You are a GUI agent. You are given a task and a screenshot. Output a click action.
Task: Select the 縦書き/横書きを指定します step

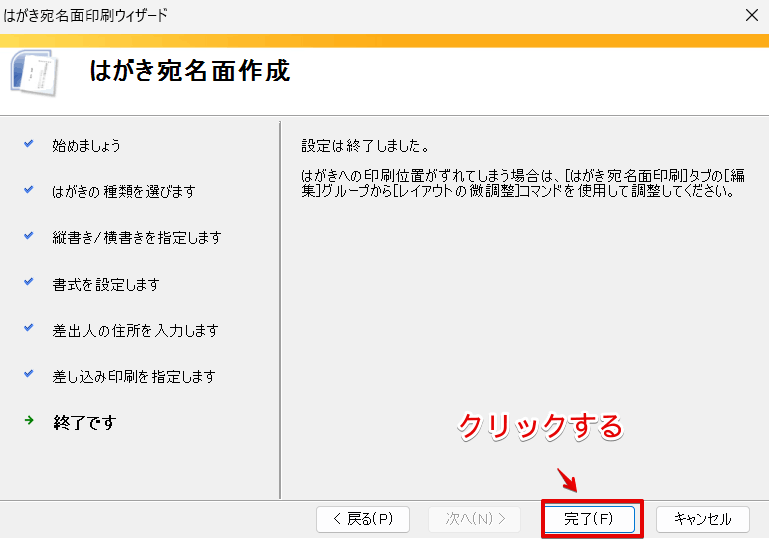click(137, 238)
